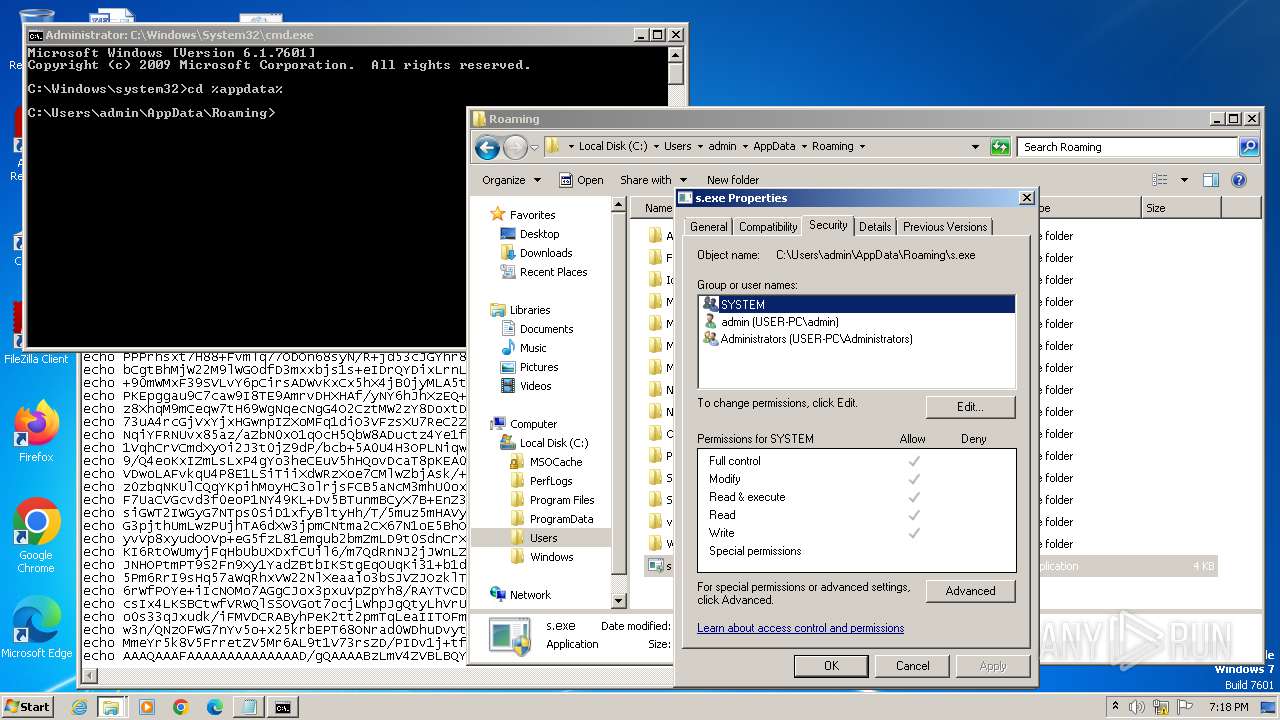Screen dimensions: 1280x720
Task: Click the Open button in Explorer toolbar
Action: pos(582,180)
